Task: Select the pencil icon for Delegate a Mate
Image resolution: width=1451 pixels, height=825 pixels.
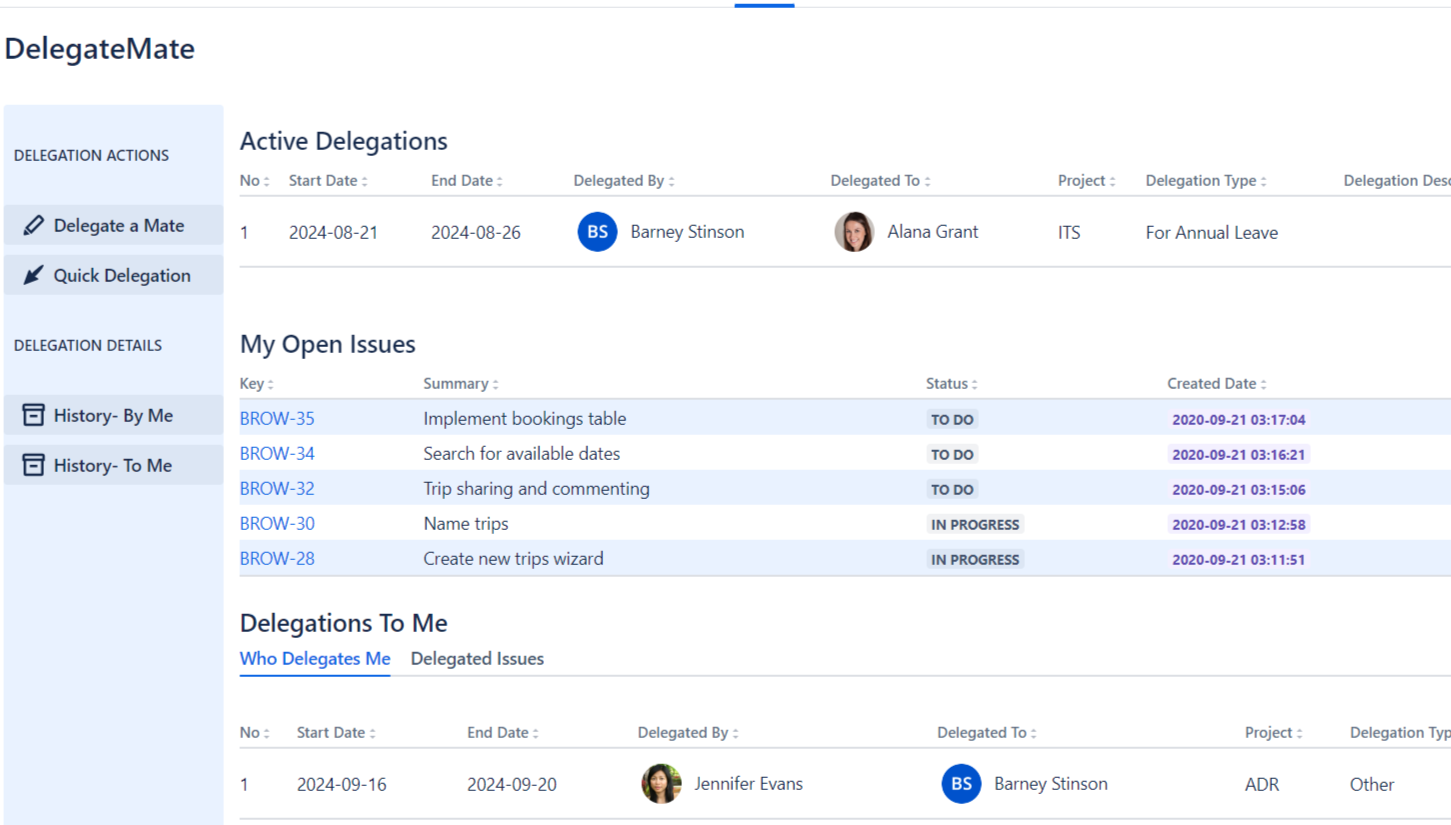Action: pyautogui.click(x=37, y=225)
